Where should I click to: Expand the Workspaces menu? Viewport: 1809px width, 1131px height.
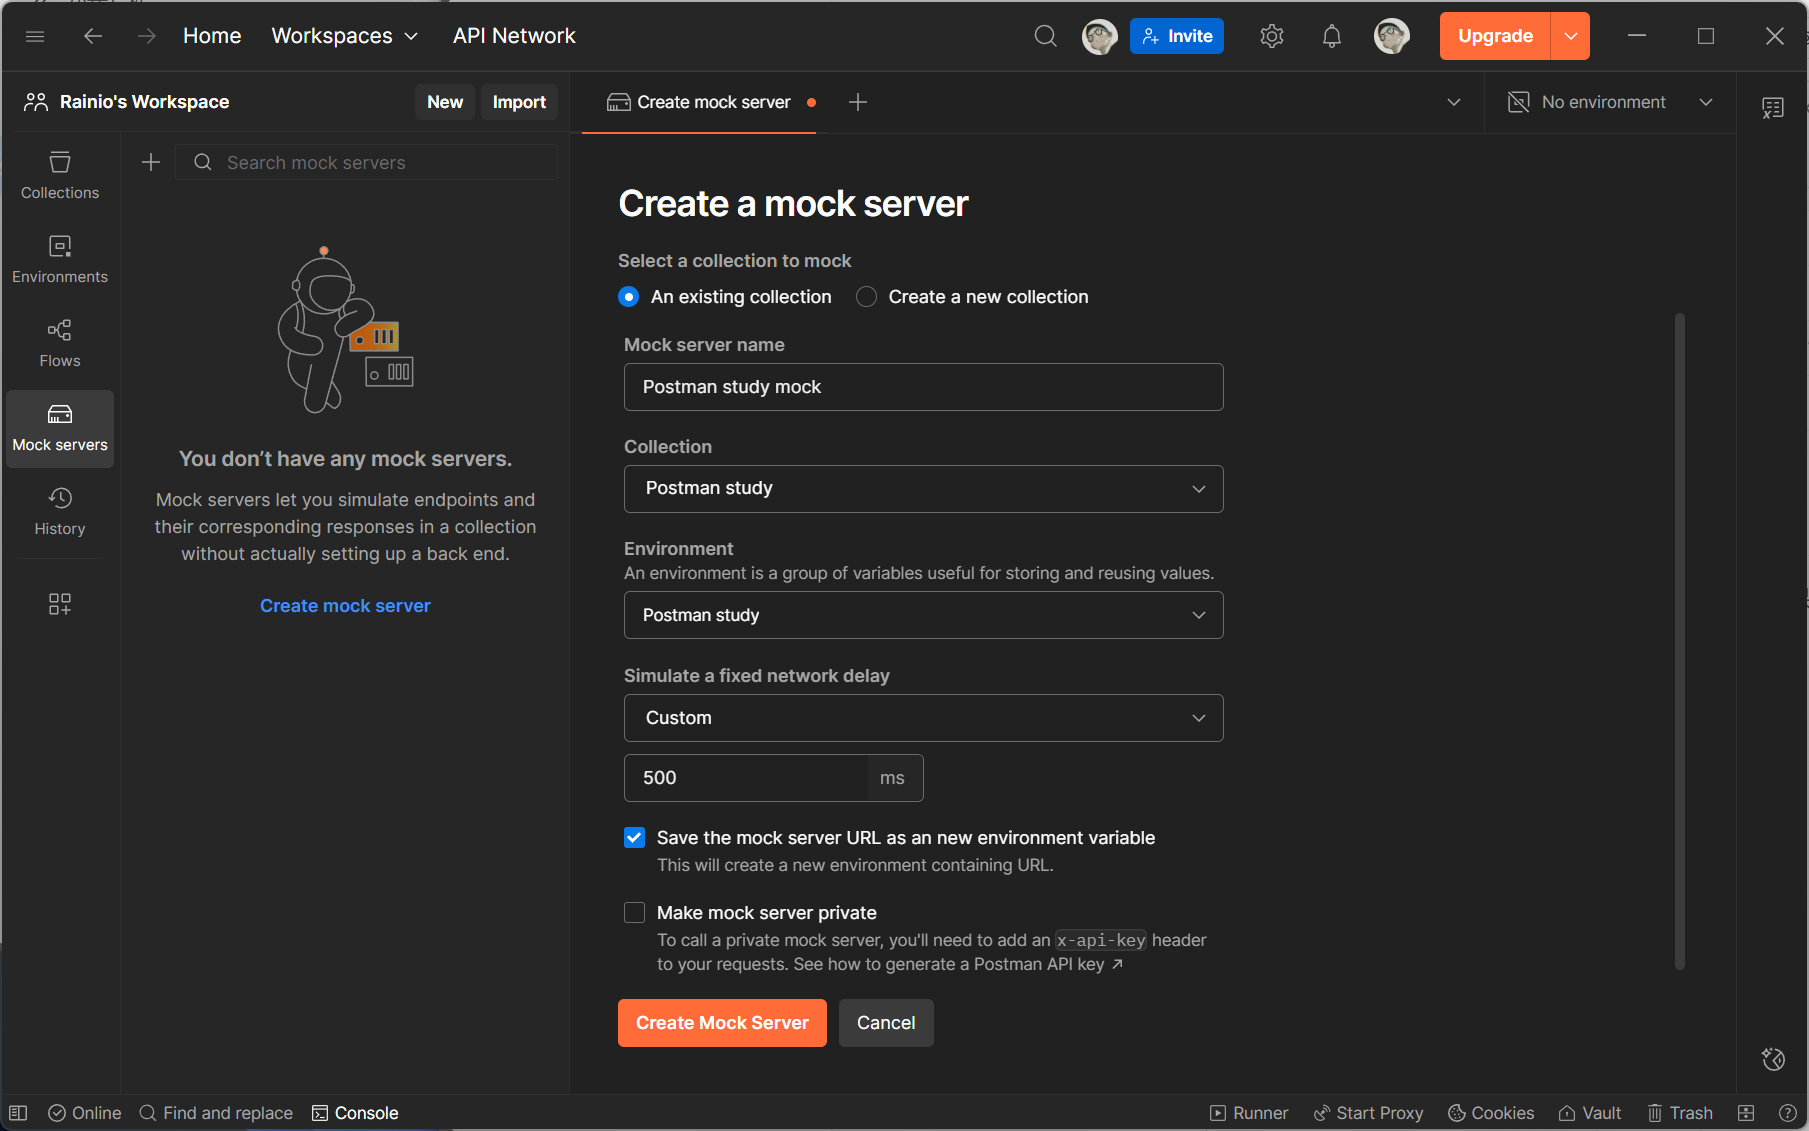[x=345, y=36]
